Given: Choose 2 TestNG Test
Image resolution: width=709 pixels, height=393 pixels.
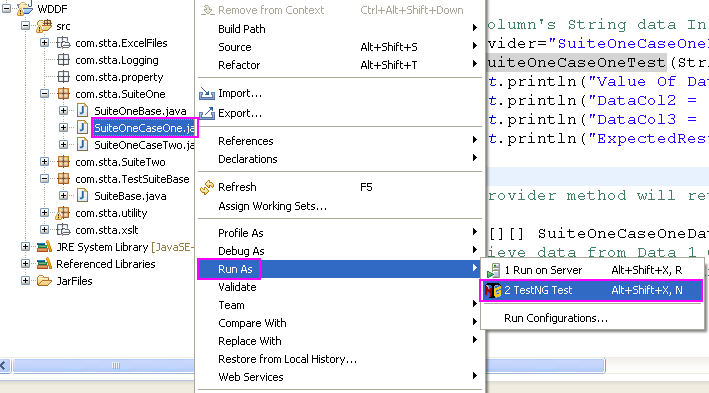Looking at the screenshot, I should (x=592, y=290).
